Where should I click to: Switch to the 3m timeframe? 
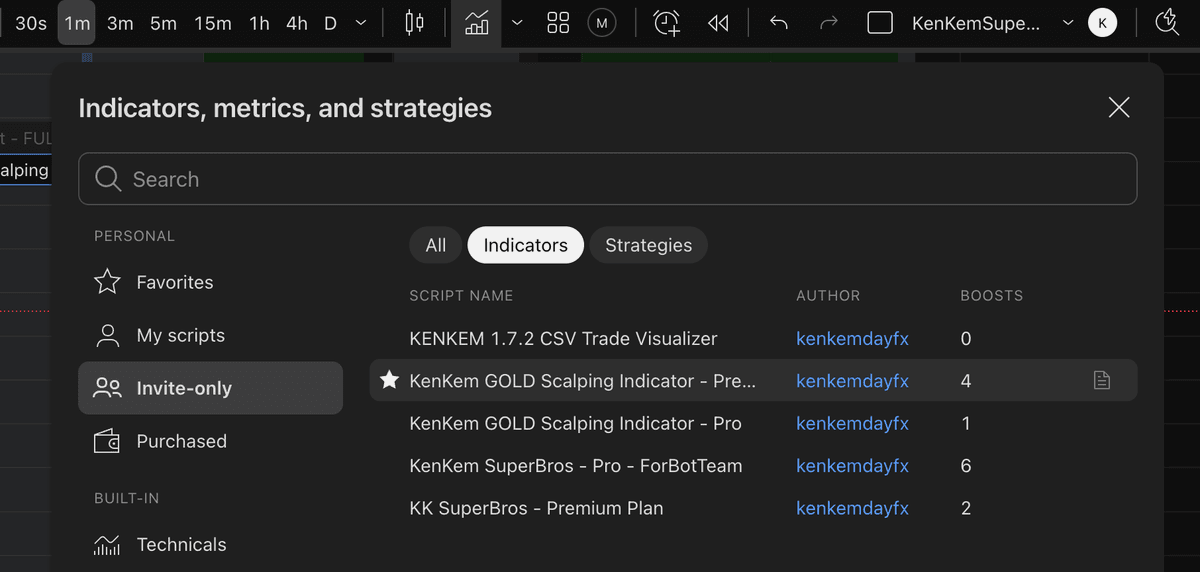point(120,23)
